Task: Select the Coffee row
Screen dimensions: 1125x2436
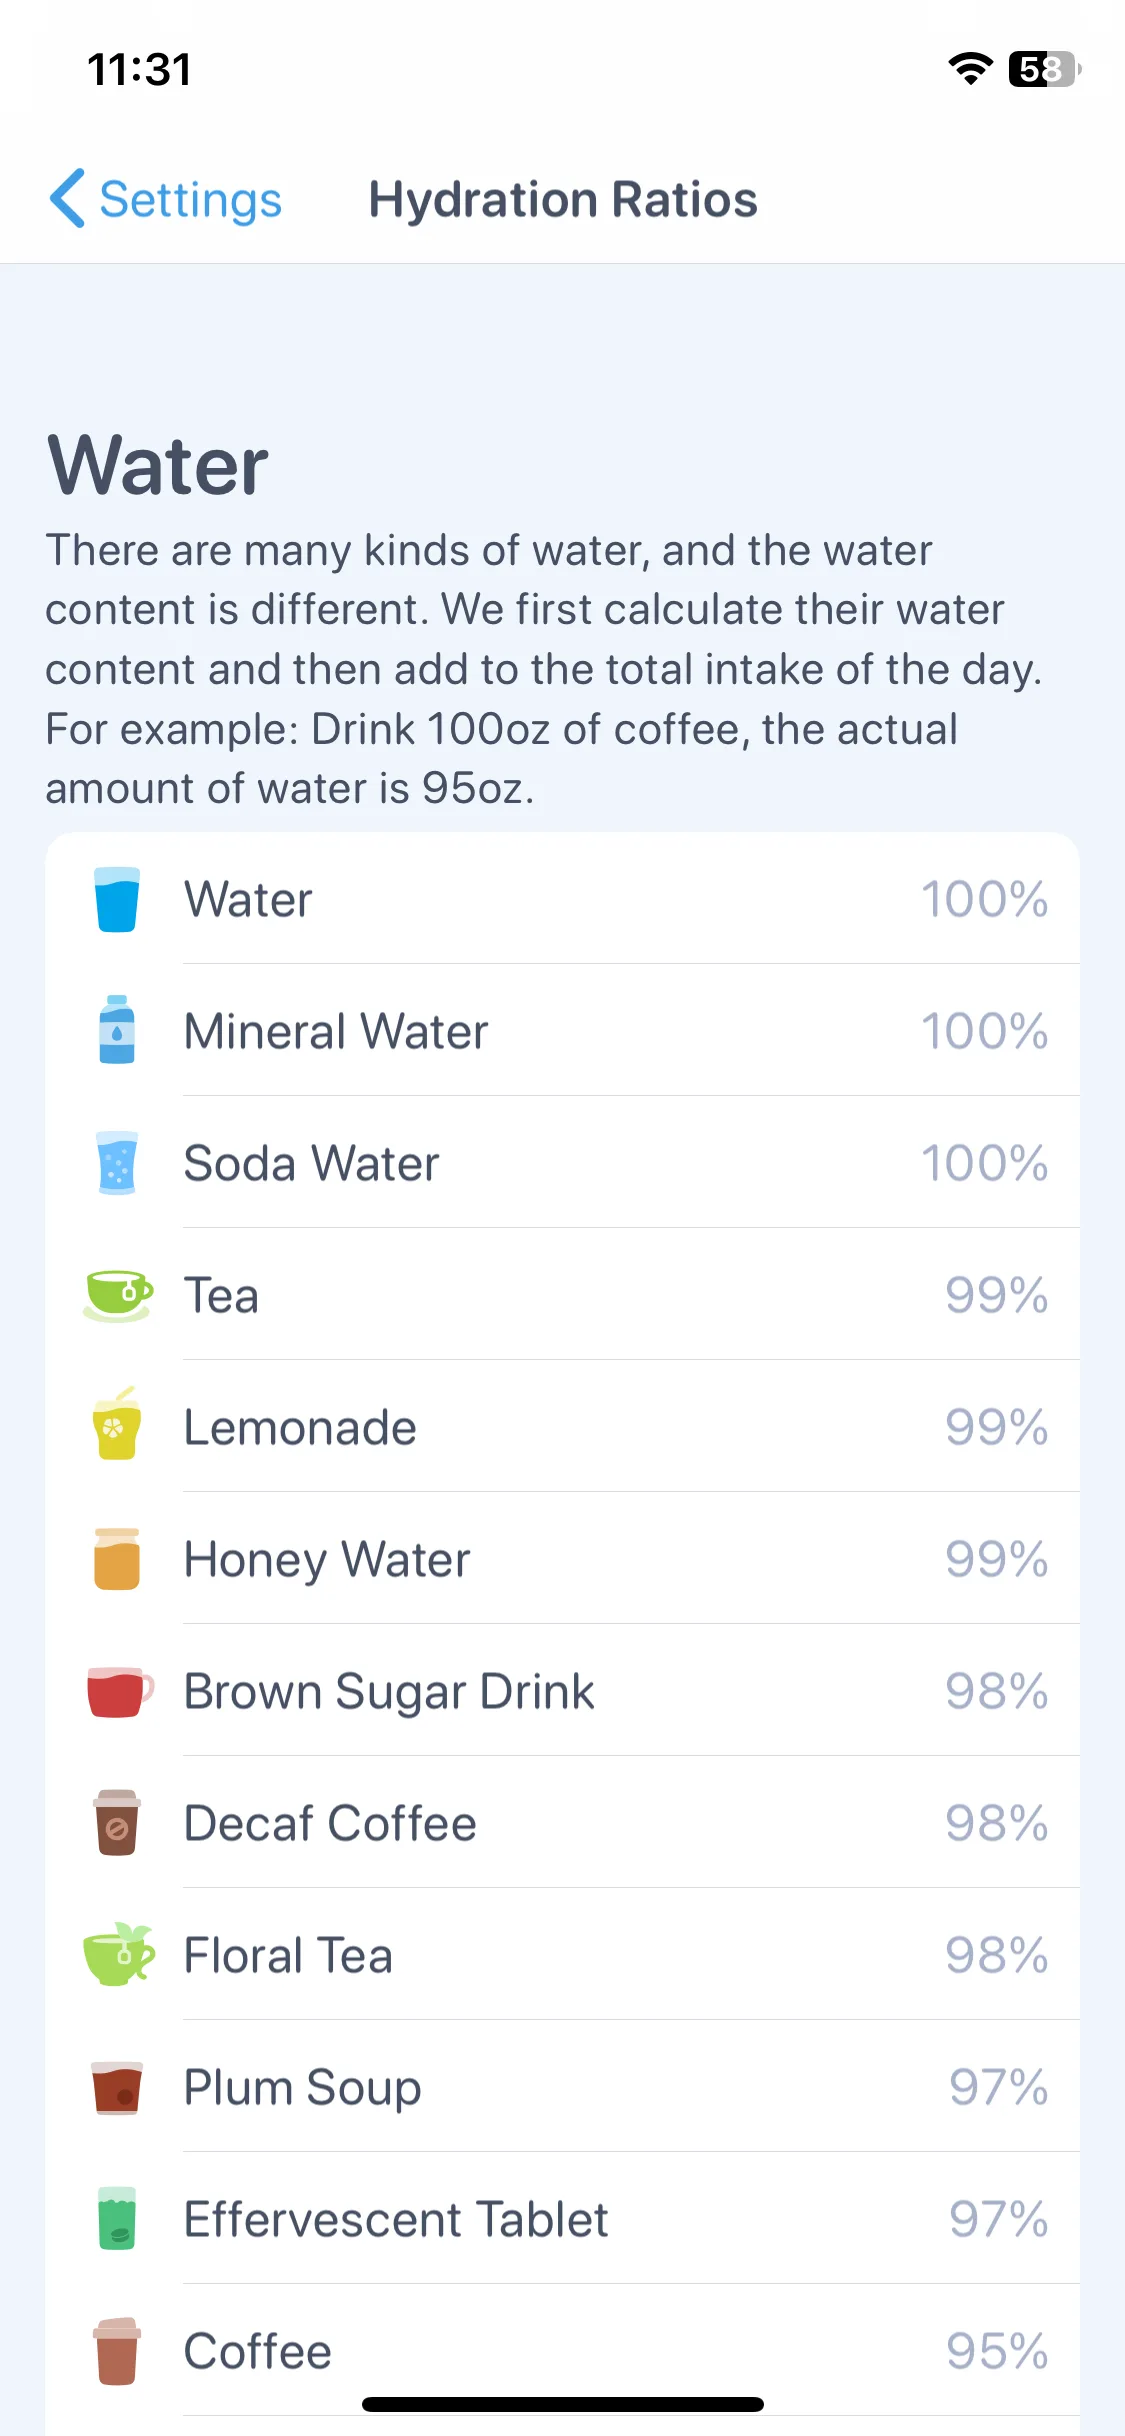Action: (x=562, y=2351)
